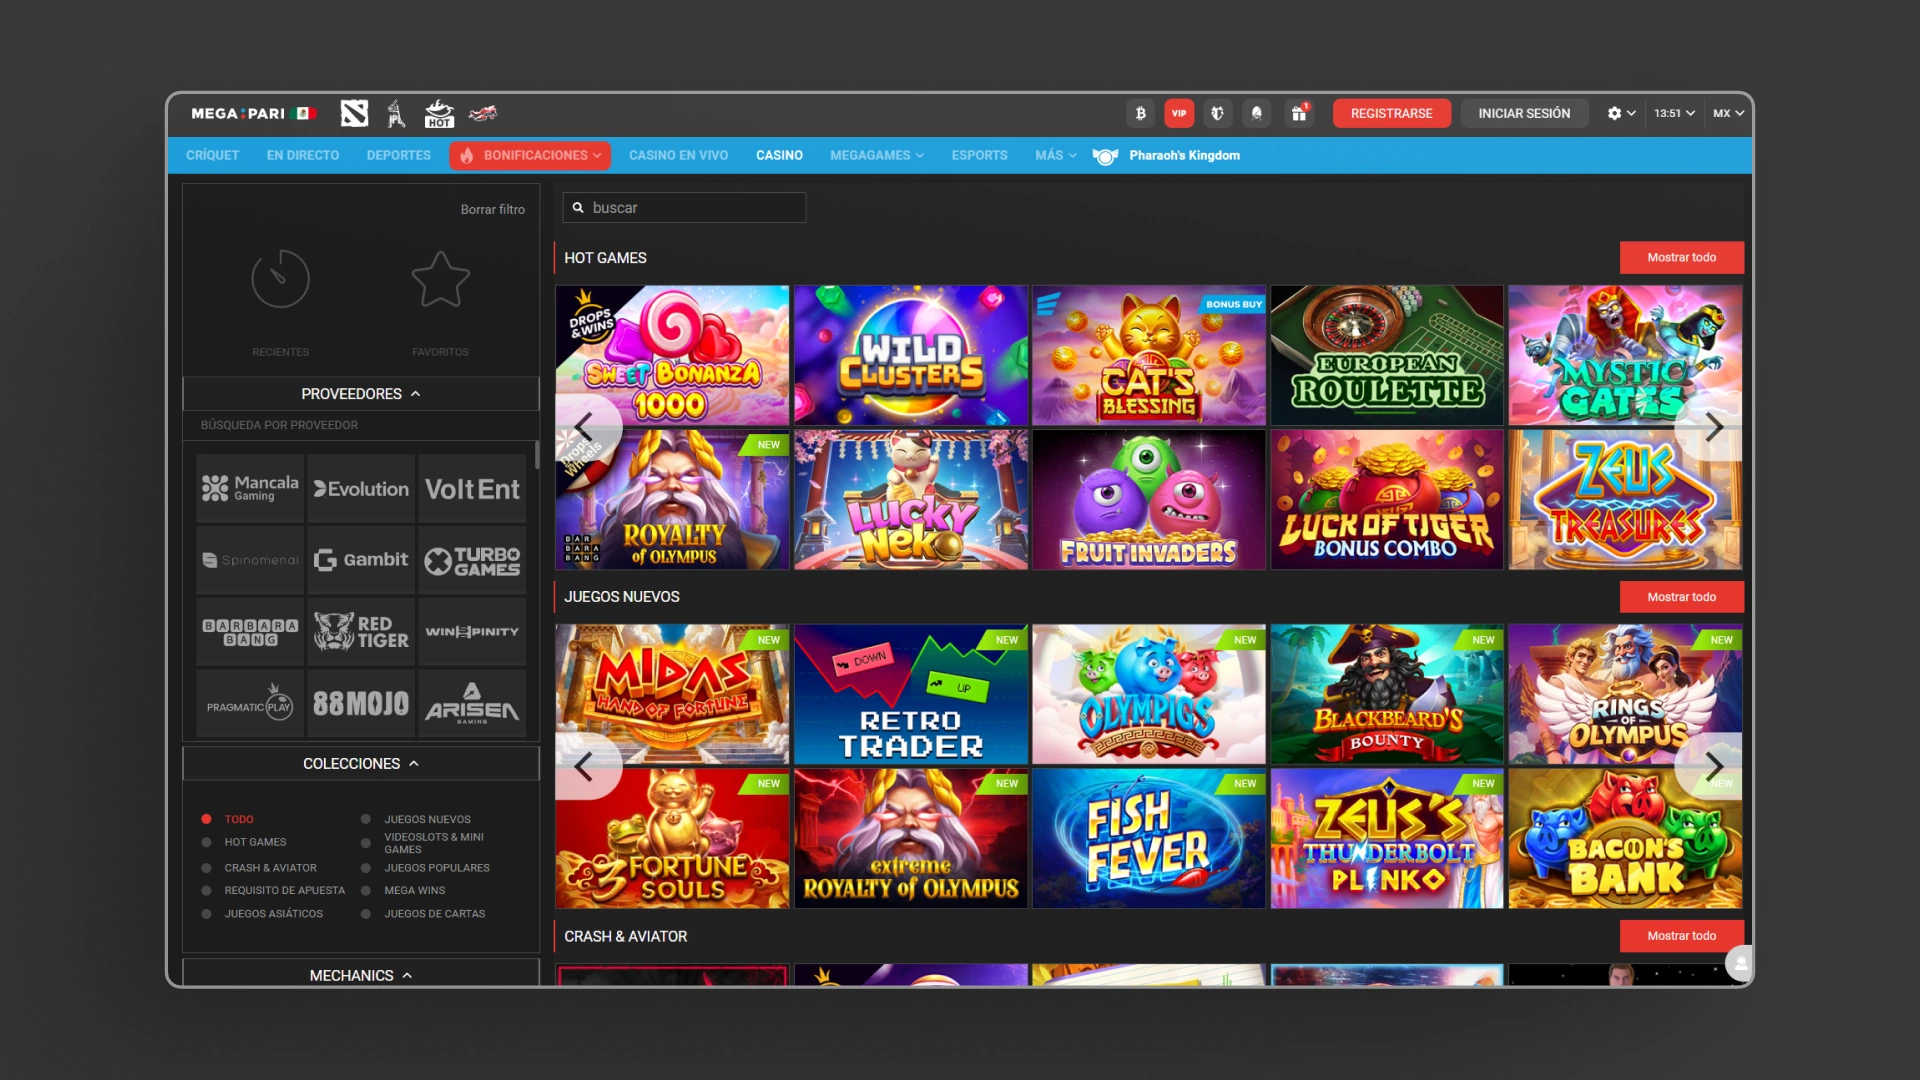
Task: Open Deportes section
Action: pos(398,155)
